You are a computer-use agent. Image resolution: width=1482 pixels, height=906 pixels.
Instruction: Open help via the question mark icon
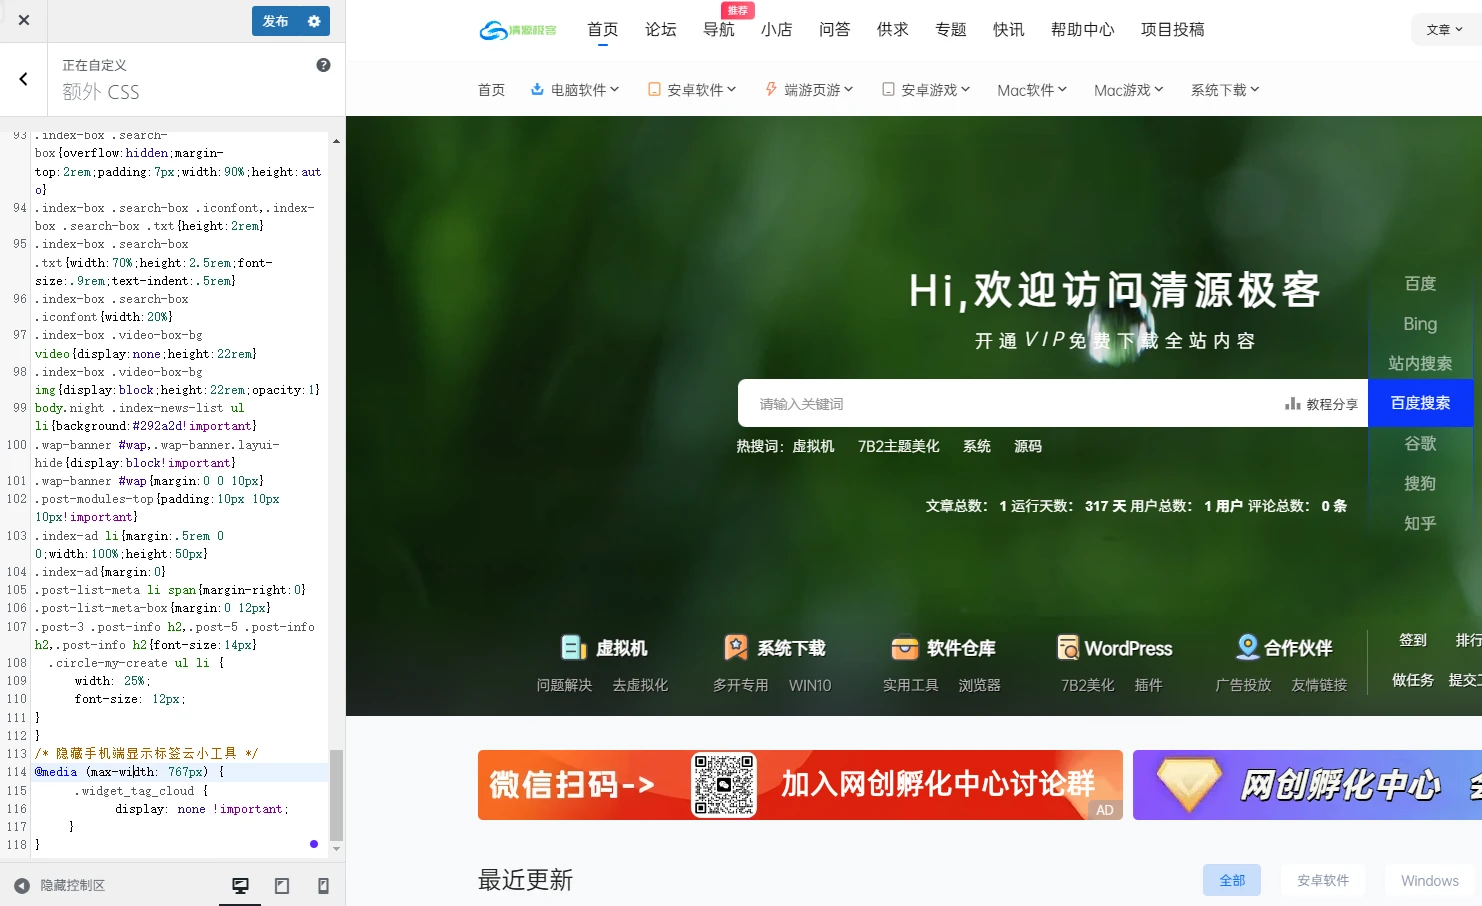(x=323, y=65)
